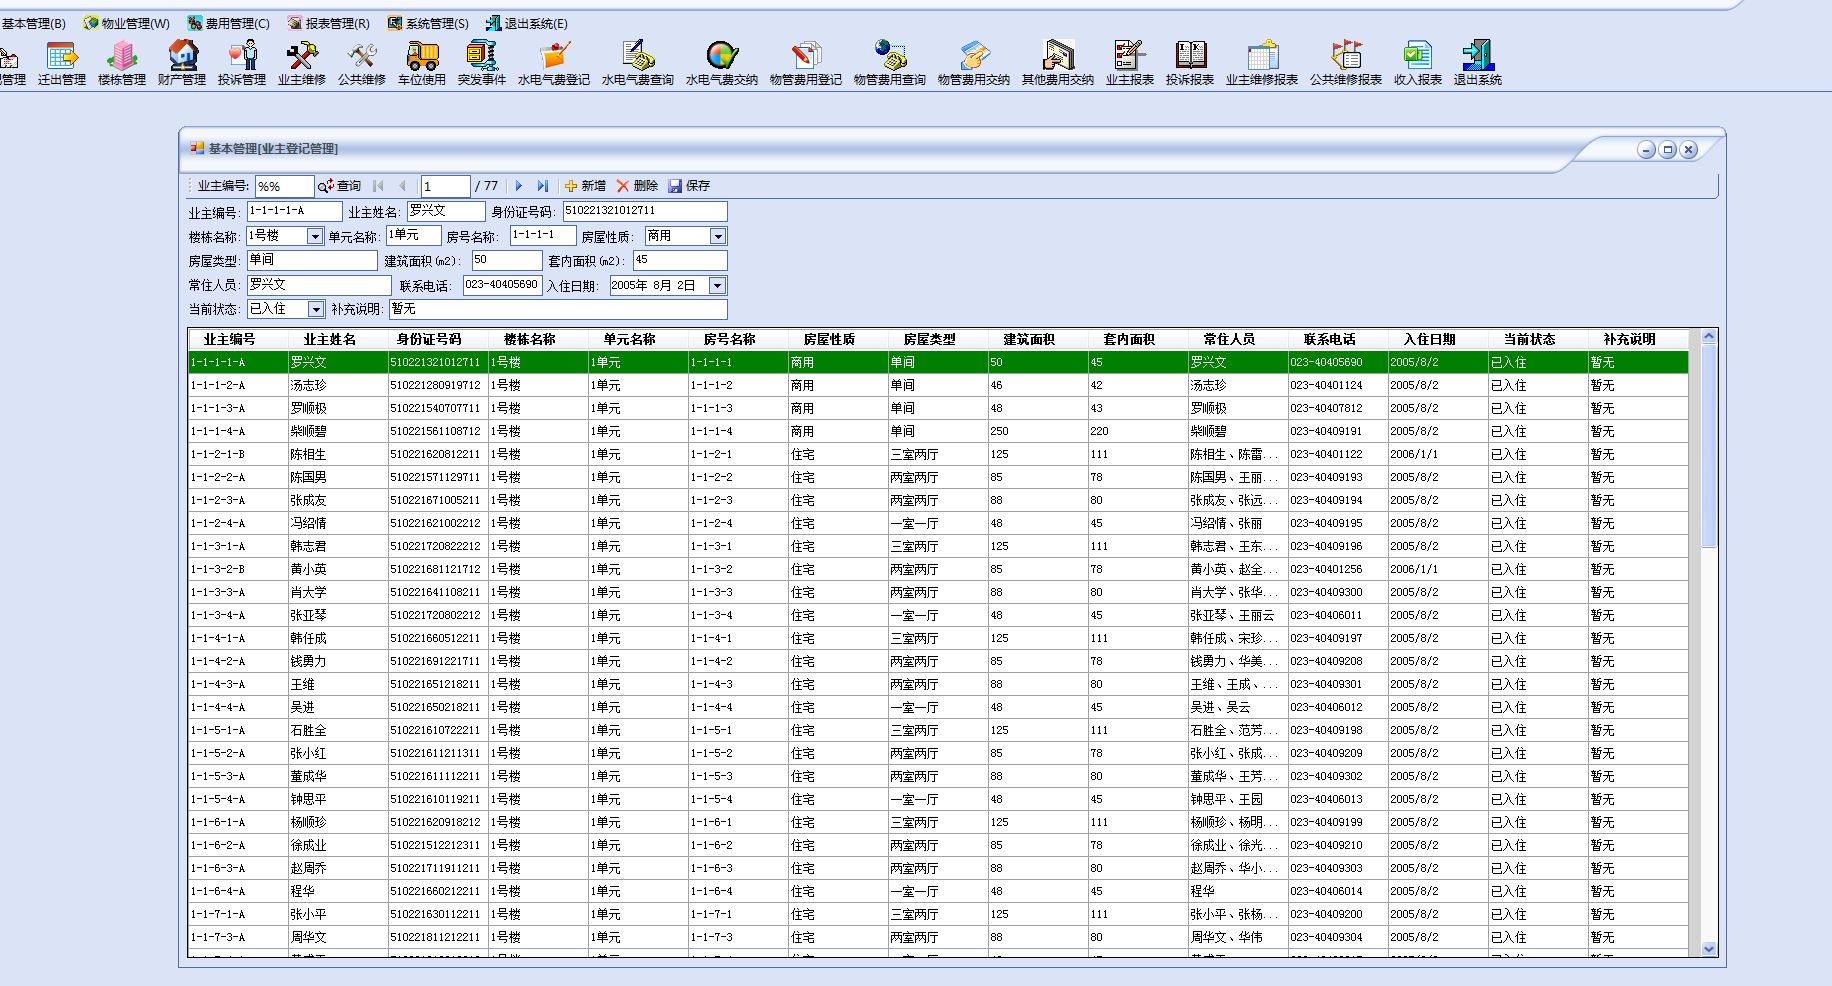Go to last record navigation arrow
This screenshot has height=986, width=1832.
543,186
